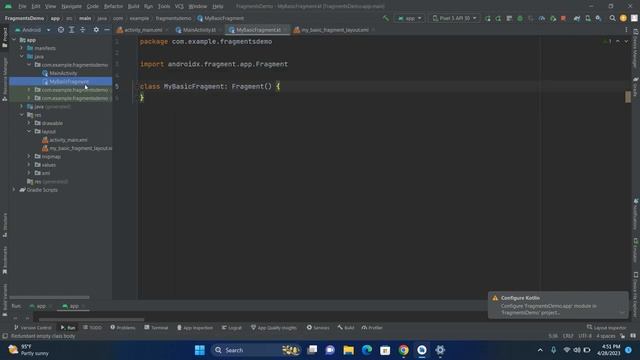Click the Profile app icon in toolbar
This screenshot has width=640, height=360.
[542, 18]
